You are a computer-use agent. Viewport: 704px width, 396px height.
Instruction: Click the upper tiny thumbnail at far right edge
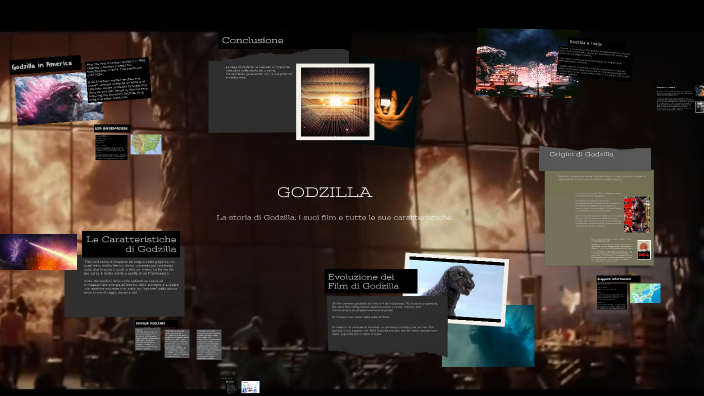700,91
